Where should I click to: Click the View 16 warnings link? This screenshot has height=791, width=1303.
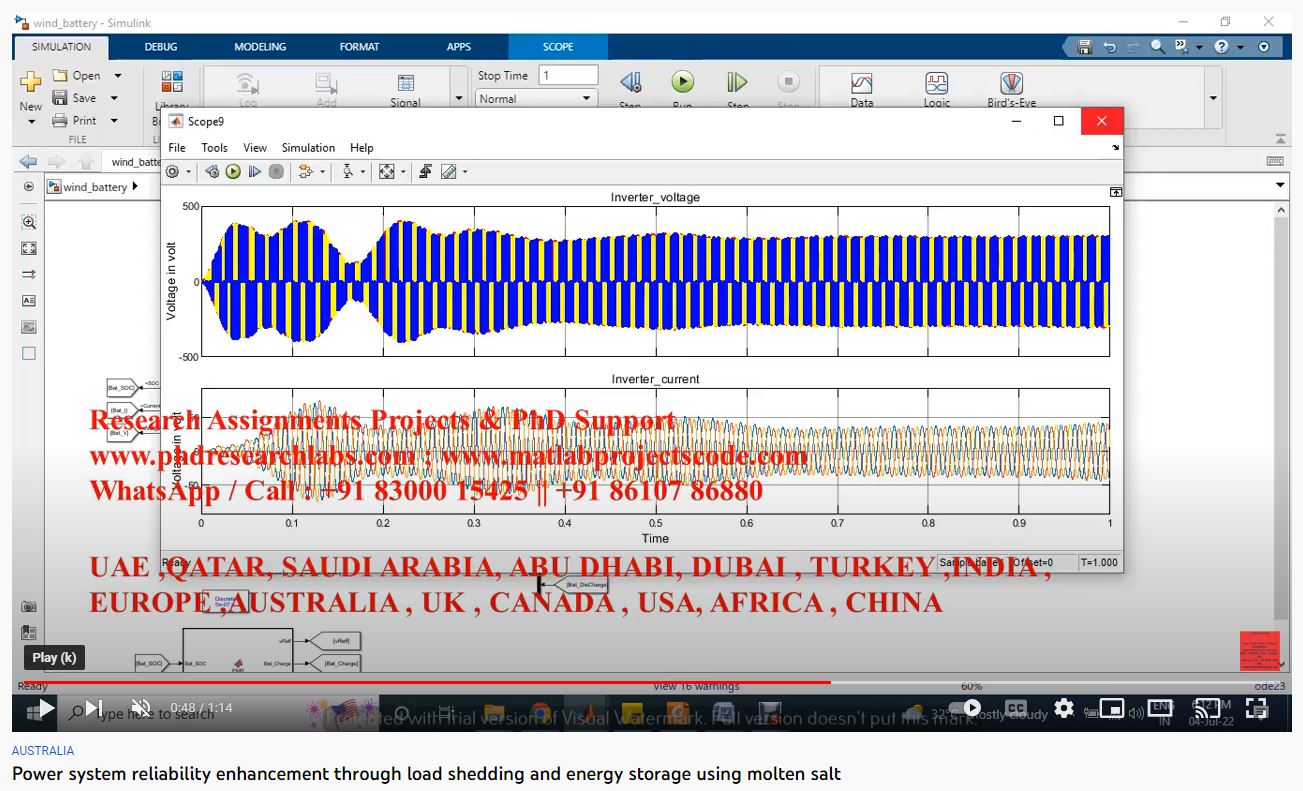[696, 686]
